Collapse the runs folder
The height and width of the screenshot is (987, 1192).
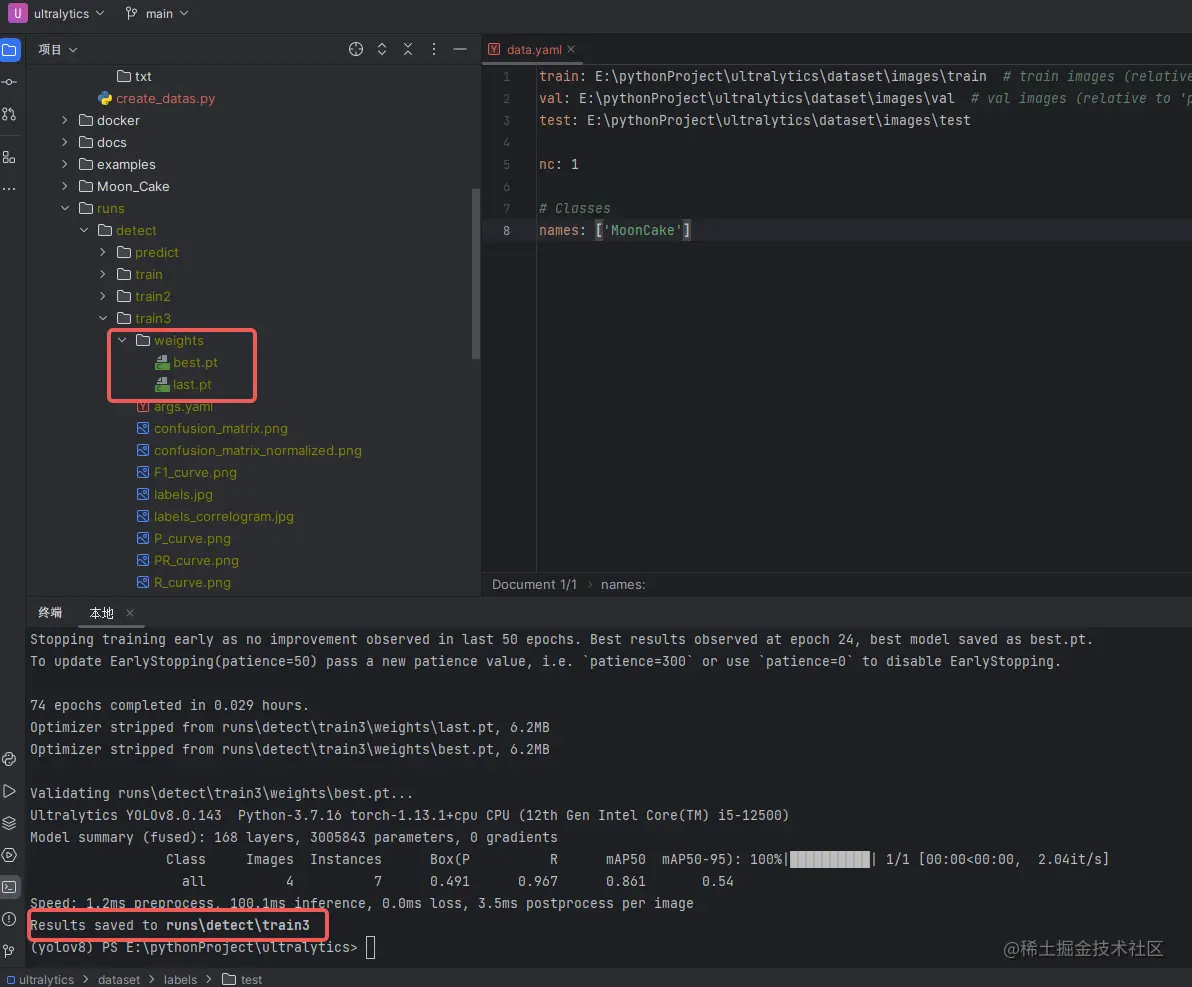[65, 208]
